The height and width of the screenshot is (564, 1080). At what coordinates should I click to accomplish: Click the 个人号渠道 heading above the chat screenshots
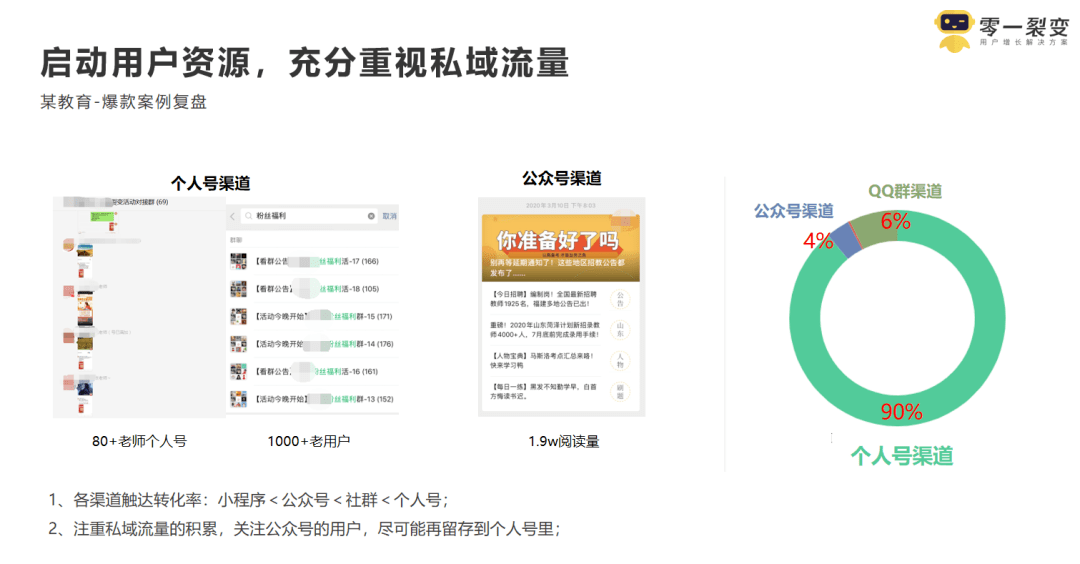coord(210,183)
